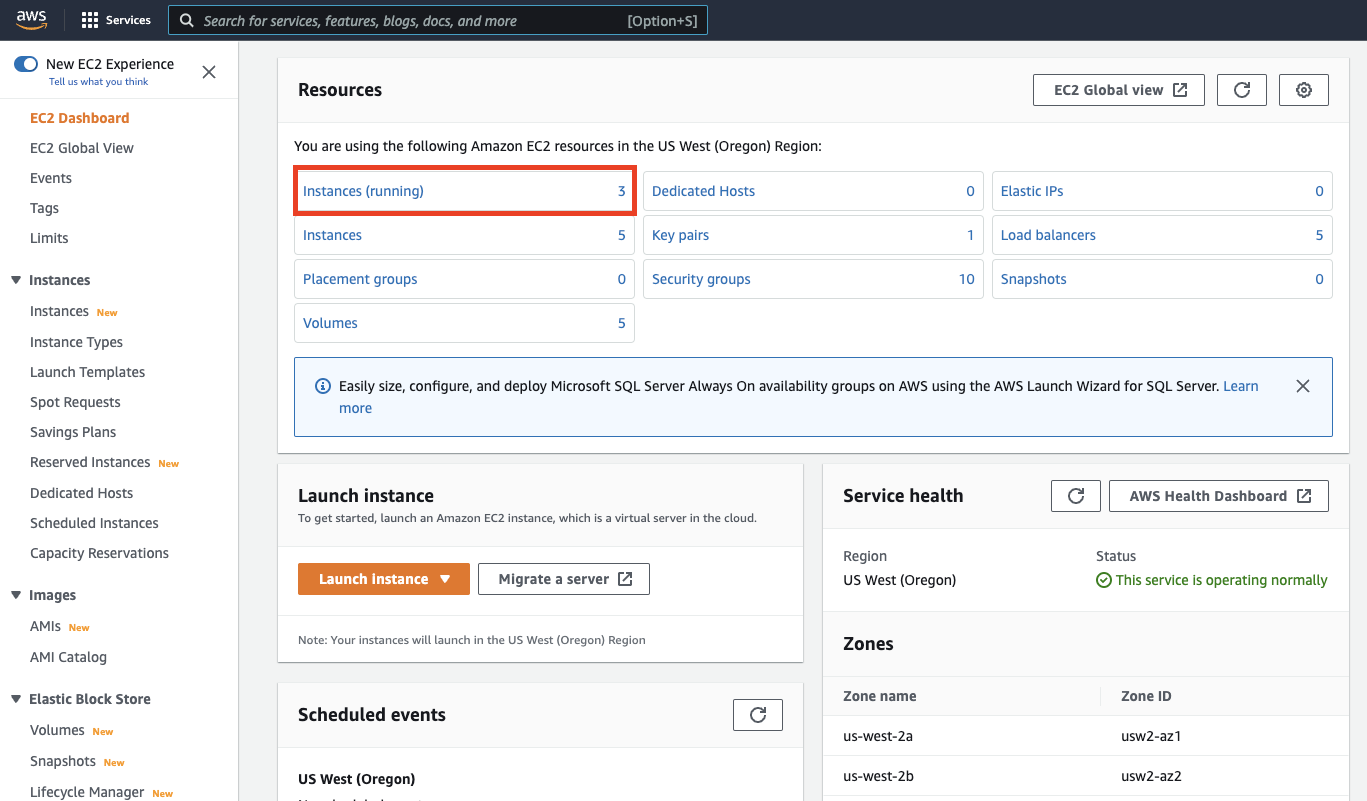Focus the AWS services search field
1367x801 pixels.
coord(438,21)
